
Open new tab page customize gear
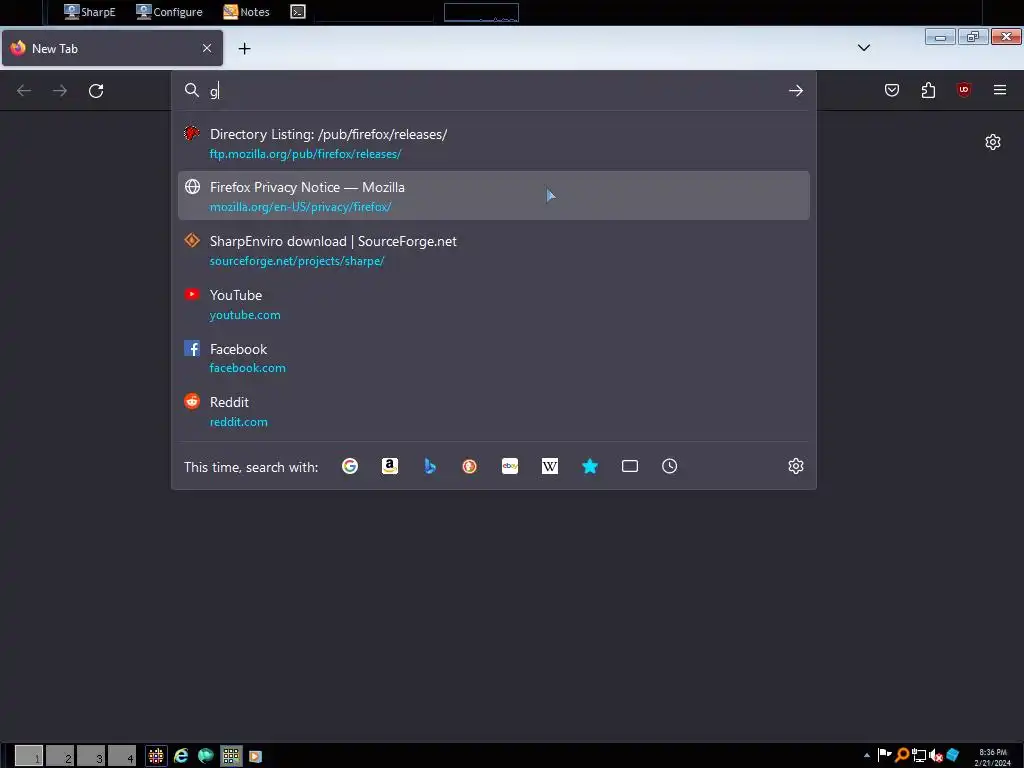tap(993, 142)
